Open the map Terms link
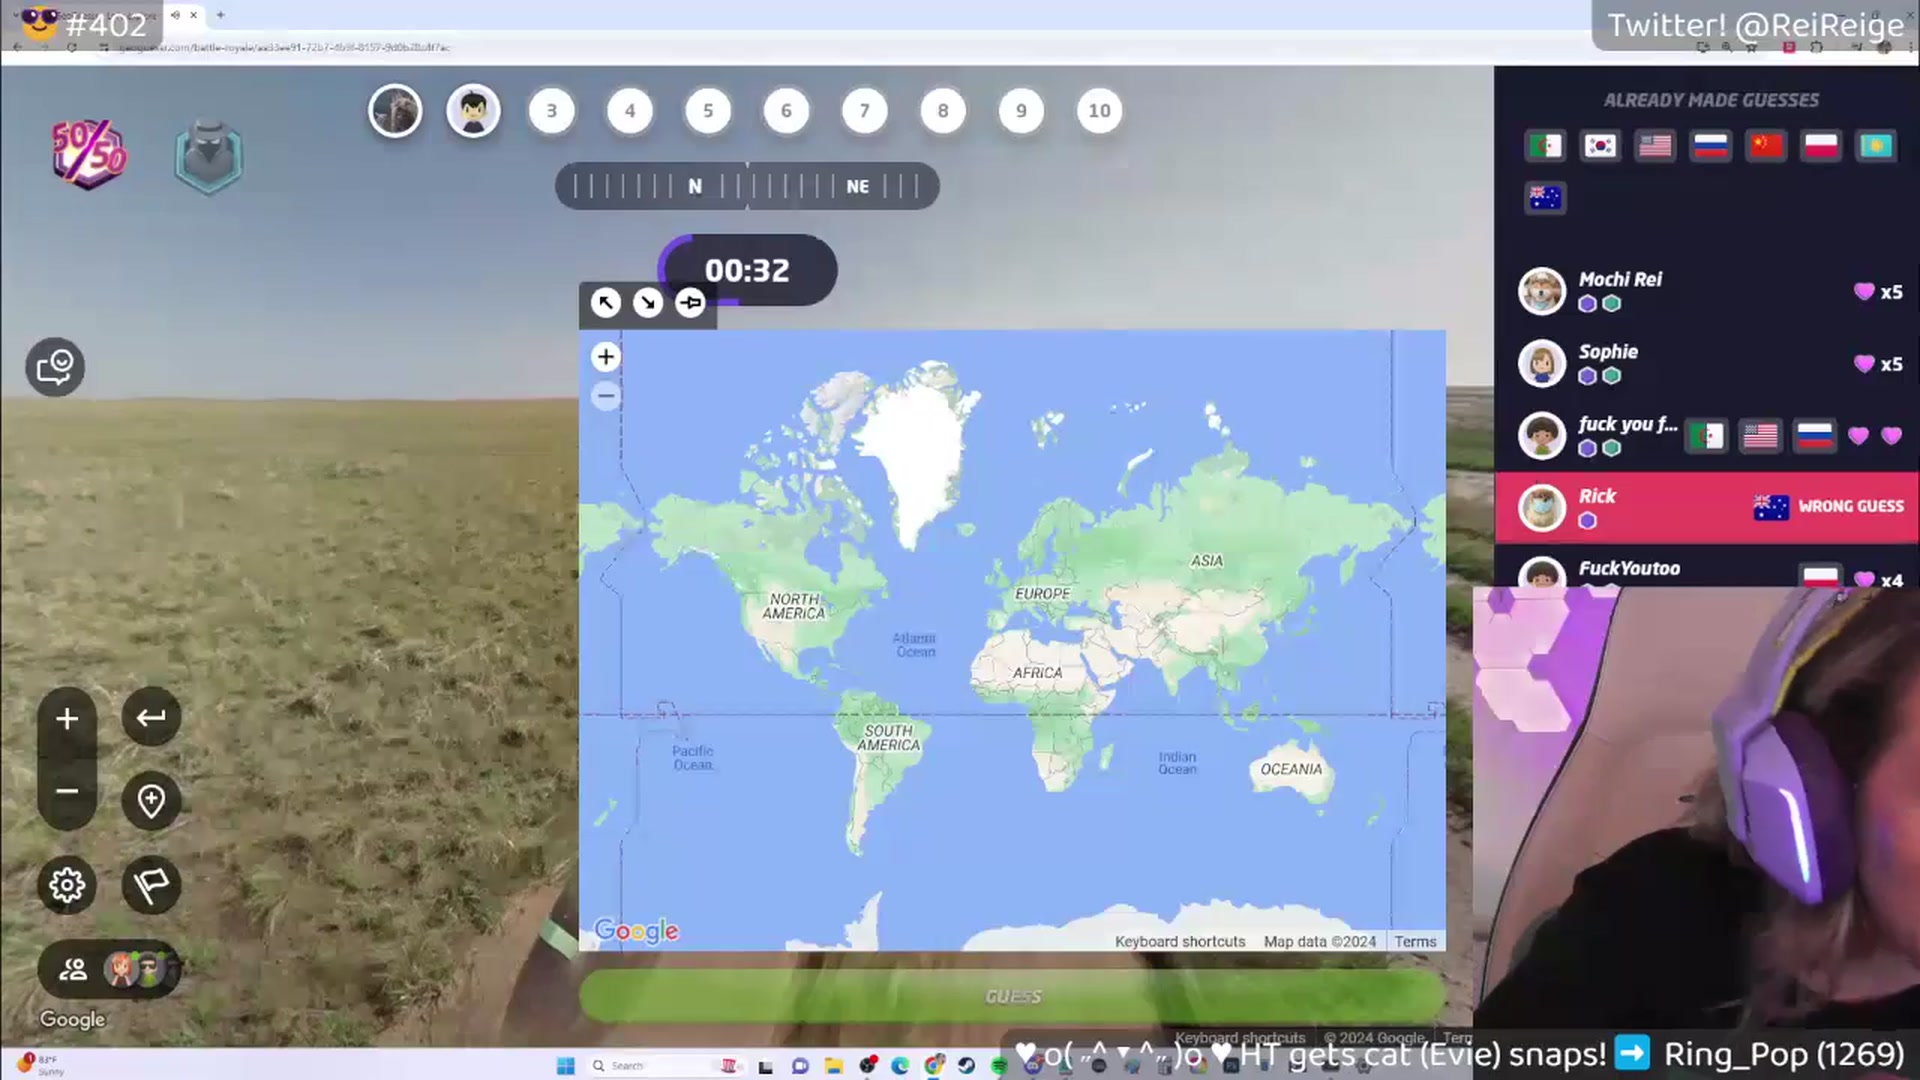Viewport: 1920px width, 1080px height. click(1415, 941)
